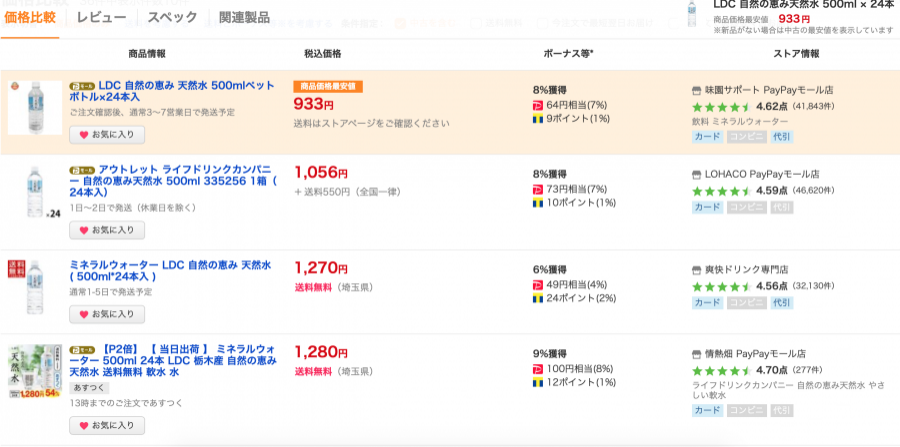Click the 商品価格最安値 orange badge
900x447 pixels.
click(x=328, y=86)
